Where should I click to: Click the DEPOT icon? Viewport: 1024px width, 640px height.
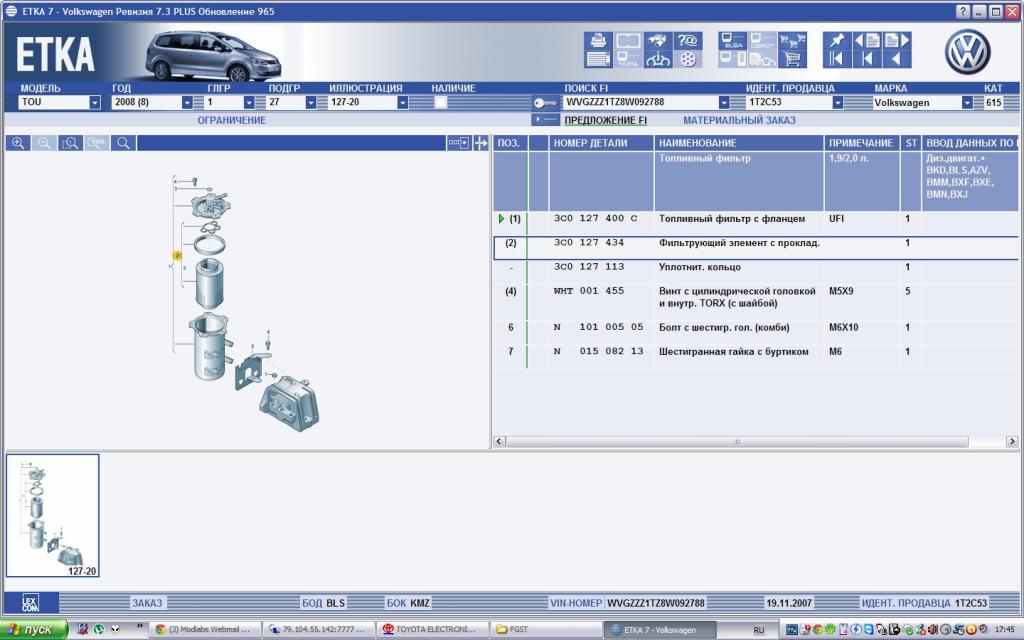[762, 40]
